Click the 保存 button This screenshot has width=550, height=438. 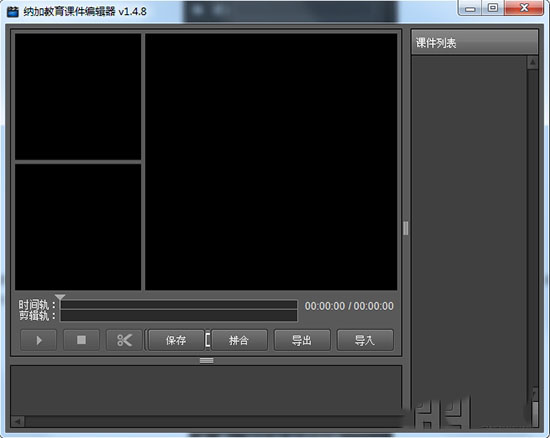click(x=176, y=340)
